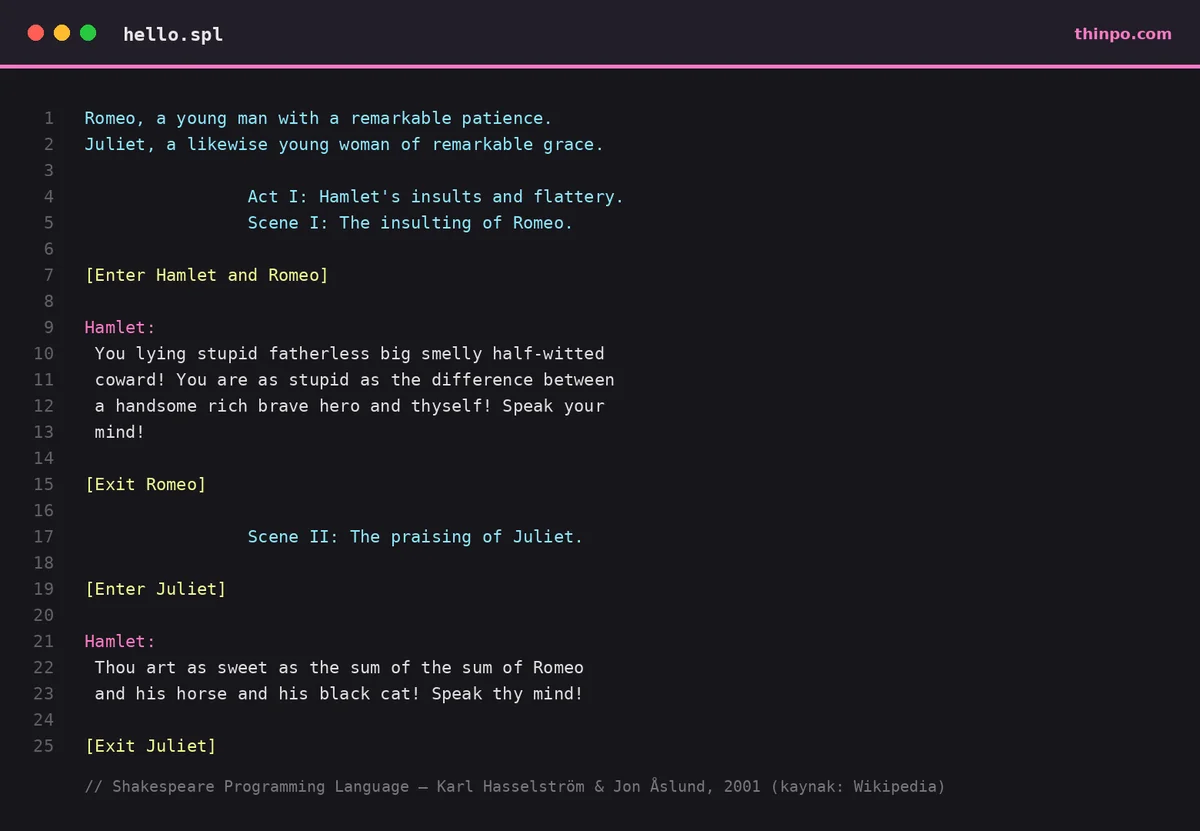Select the hello.spl file title
Screen dimensions: 1200x831
pyautogui.click(x=173, y=34)
